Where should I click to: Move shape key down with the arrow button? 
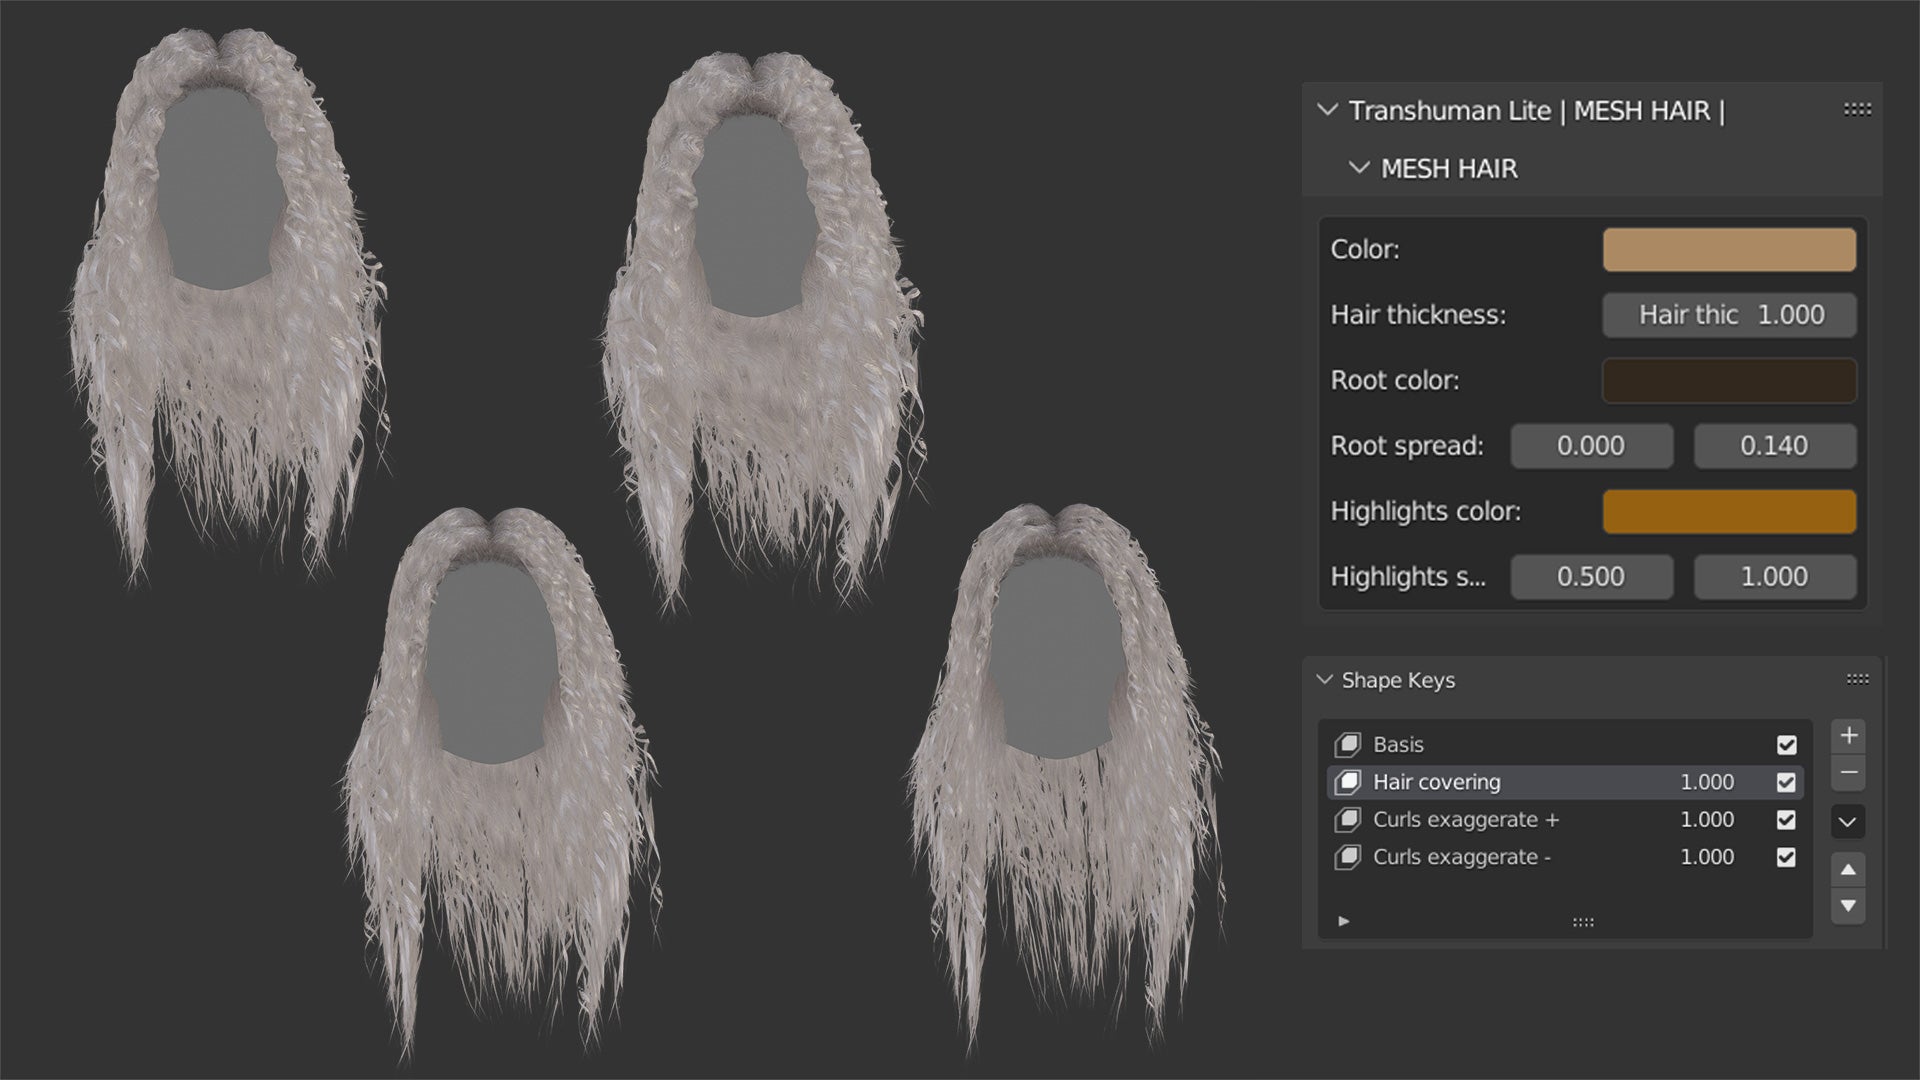(x=1848, y=906)
